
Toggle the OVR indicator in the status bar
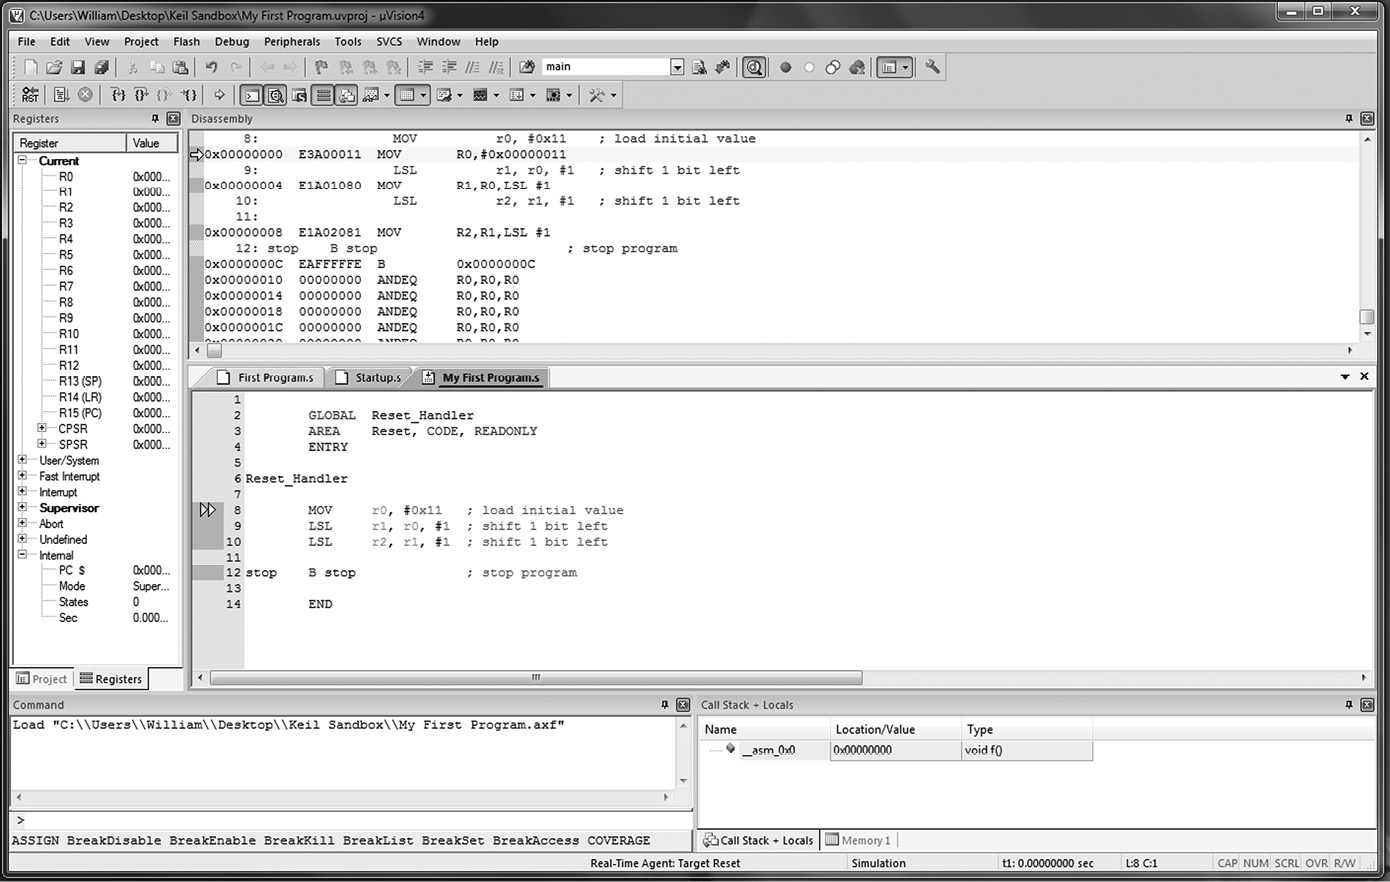click(1317, 863)
